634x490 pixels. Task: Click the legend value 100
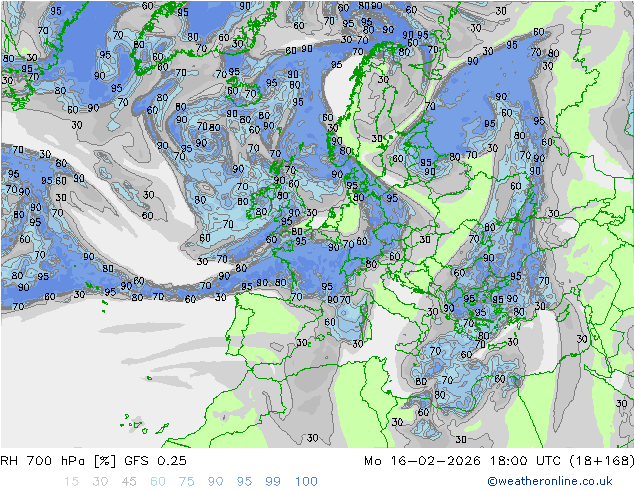(x=306, y=481)
